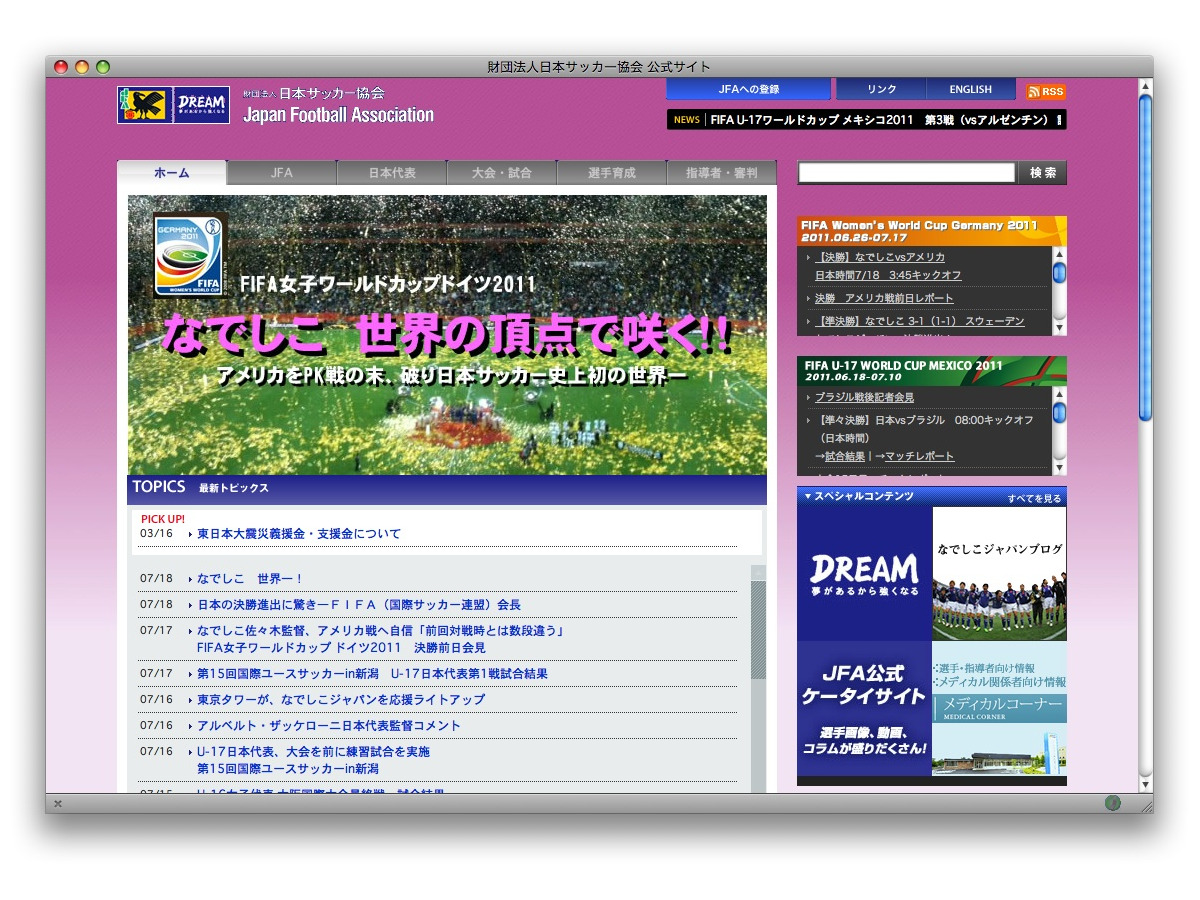Screen dimensions: 1200x900
Task: Click the 日本サッカー協会 Japan Football Association title
Action: pyautogui.click(x=338, y=105)
